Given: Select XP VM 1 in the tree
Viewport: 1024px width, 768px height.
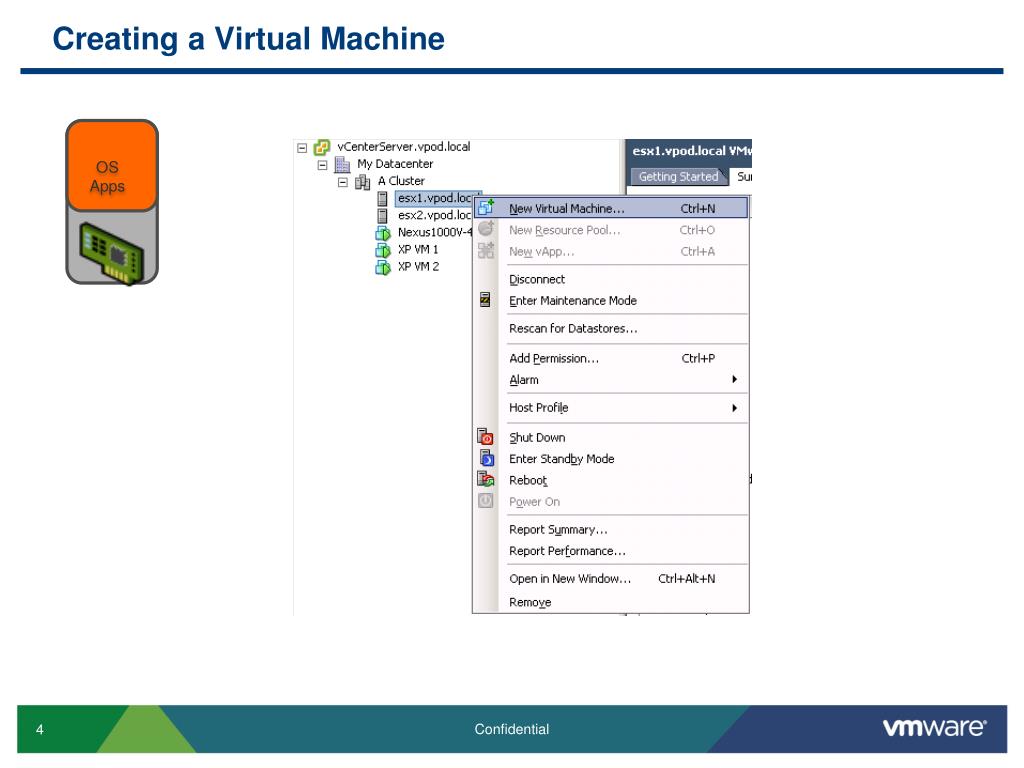Looking at the screenshot, I should [418, 249].
